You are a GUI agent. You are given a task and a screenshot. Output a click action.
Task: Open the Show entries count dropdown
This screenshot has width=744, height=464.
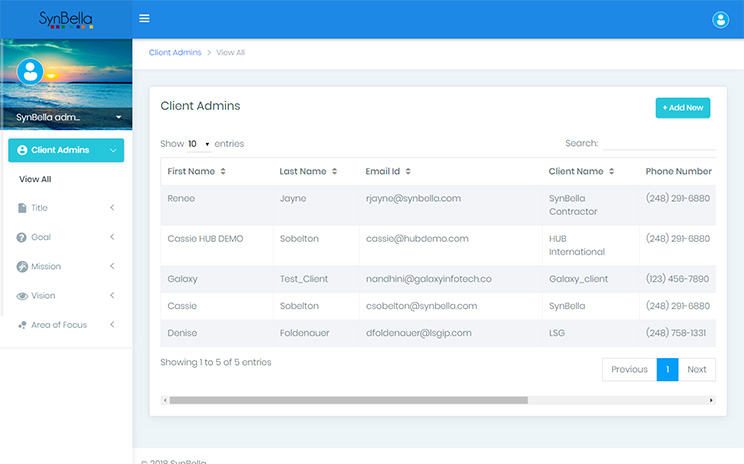199,144
